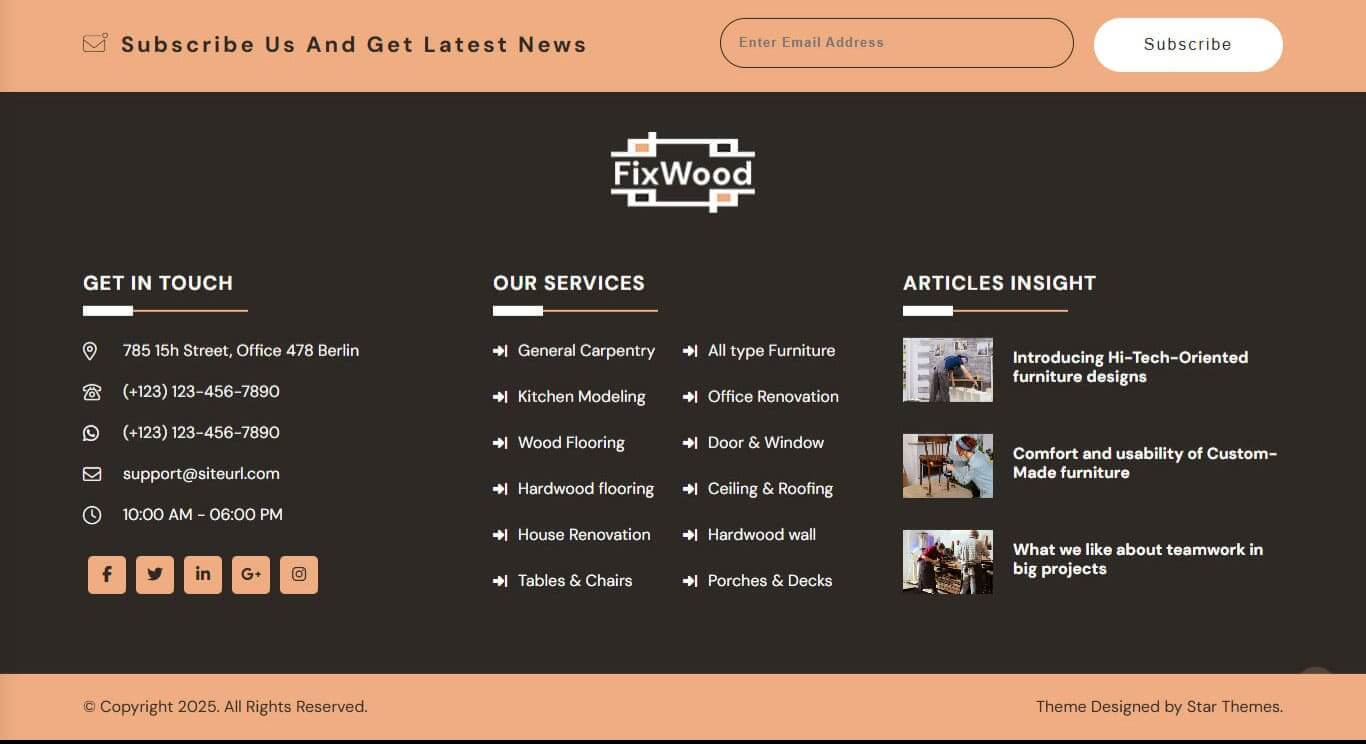Image resolution: width=1366 pixels, height=744 pixels.
Task: Read the Custom-Made furniture comfort article
Action: [1144, 463]
